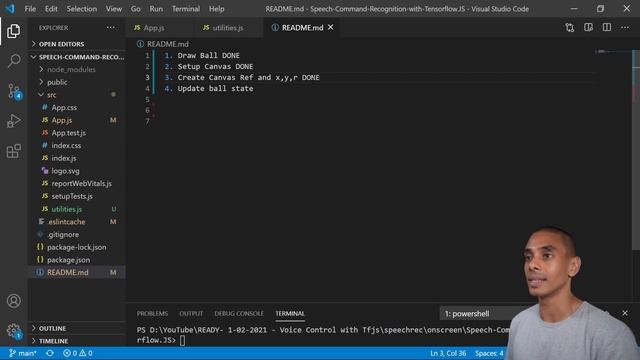Click the Open Changes icon in editor toolbar
The width and height of the screenshot is (640, 360).
[x=569, y=28]
